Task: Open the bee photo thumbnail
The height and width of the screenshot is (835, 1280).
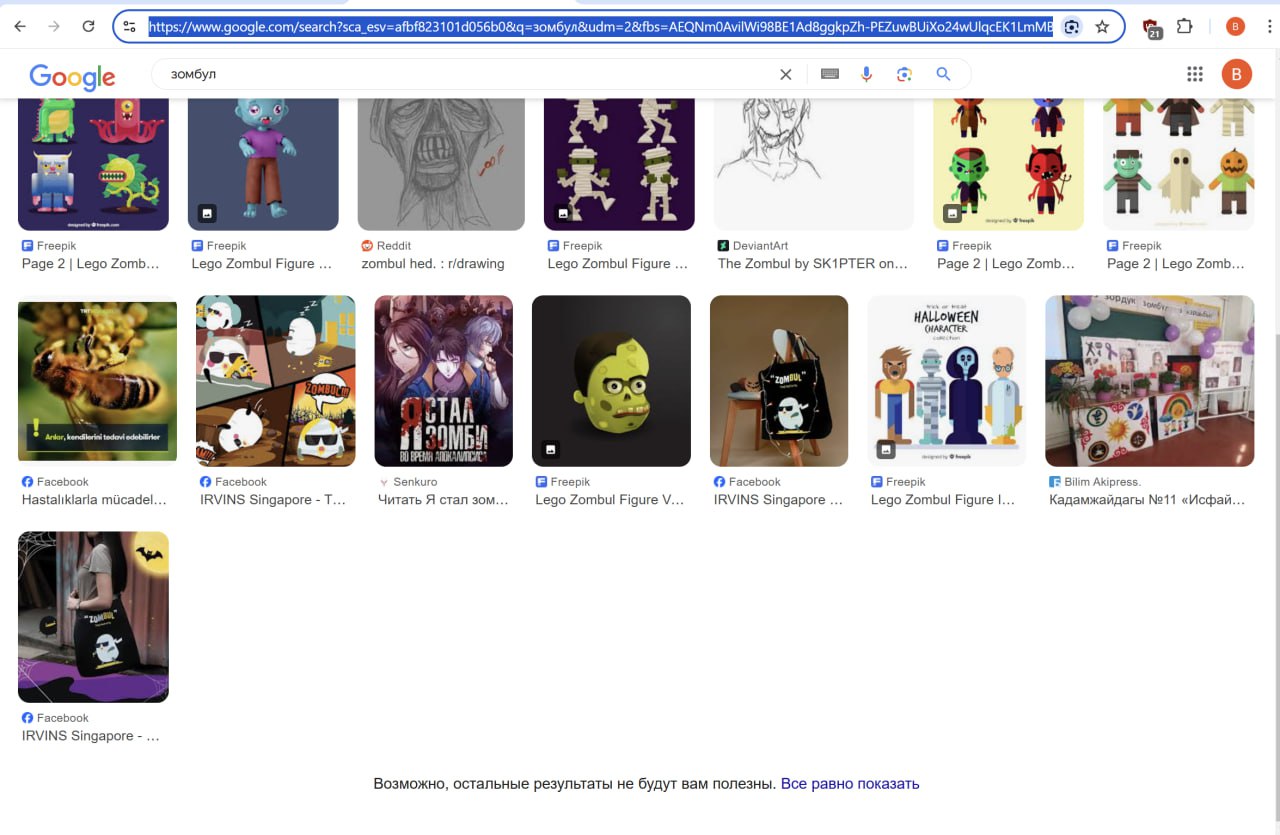Action: coord(97,381)
